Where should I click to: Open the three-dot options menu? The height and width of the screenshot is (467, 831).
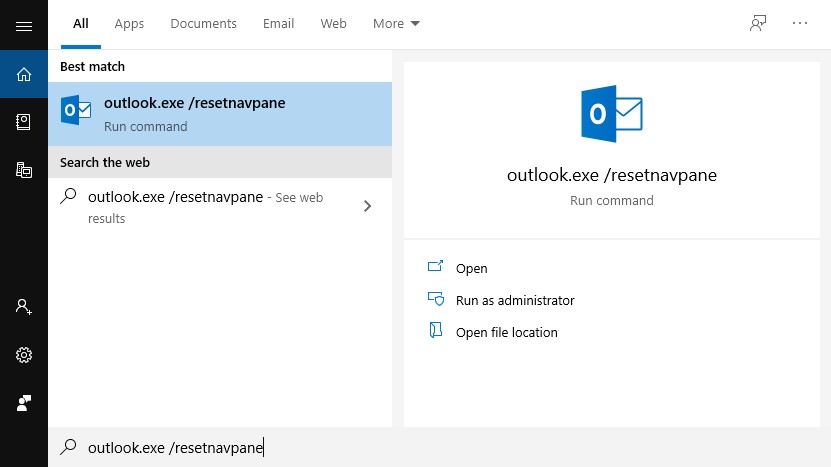tap(800, 24)
